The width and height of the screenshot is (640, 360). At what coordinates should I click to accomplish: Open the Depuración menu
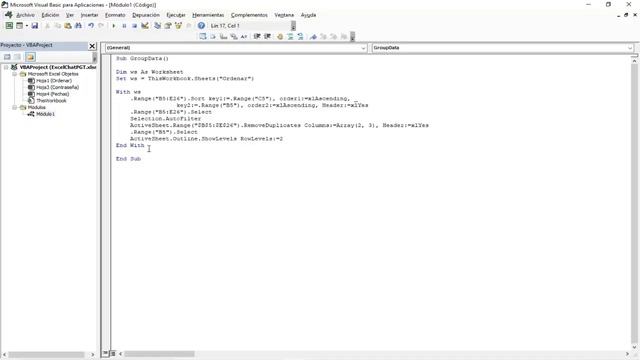(146, 15)
